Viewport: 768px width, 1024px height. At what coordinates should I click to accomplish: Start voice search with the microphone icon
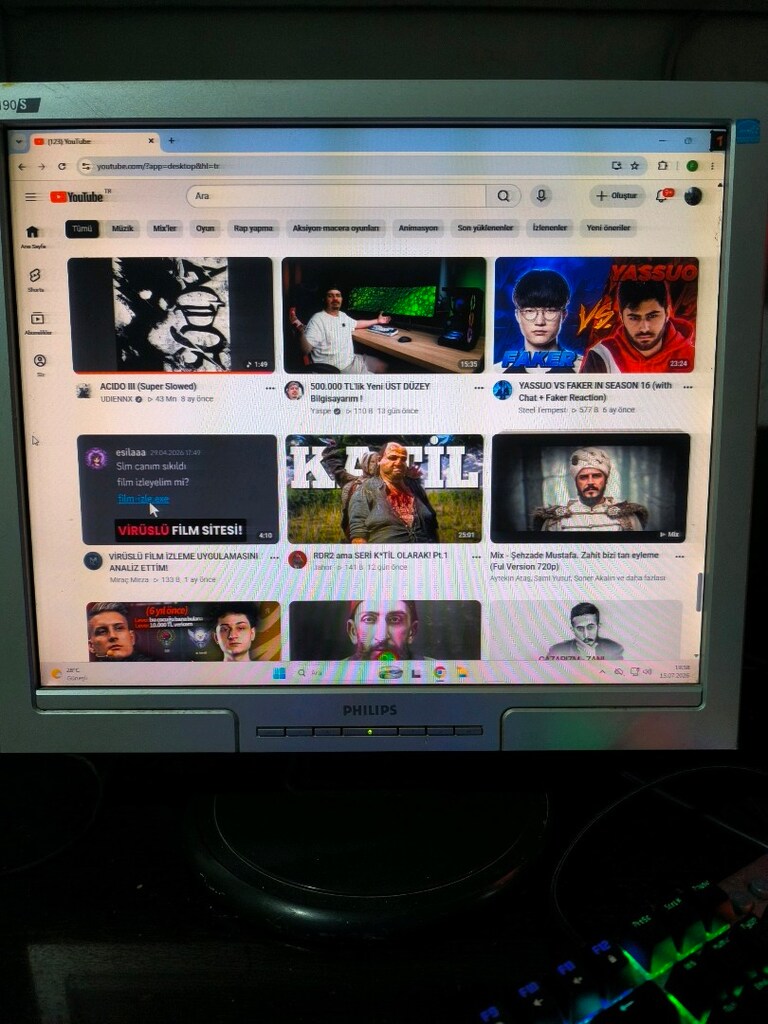(541, 195)
